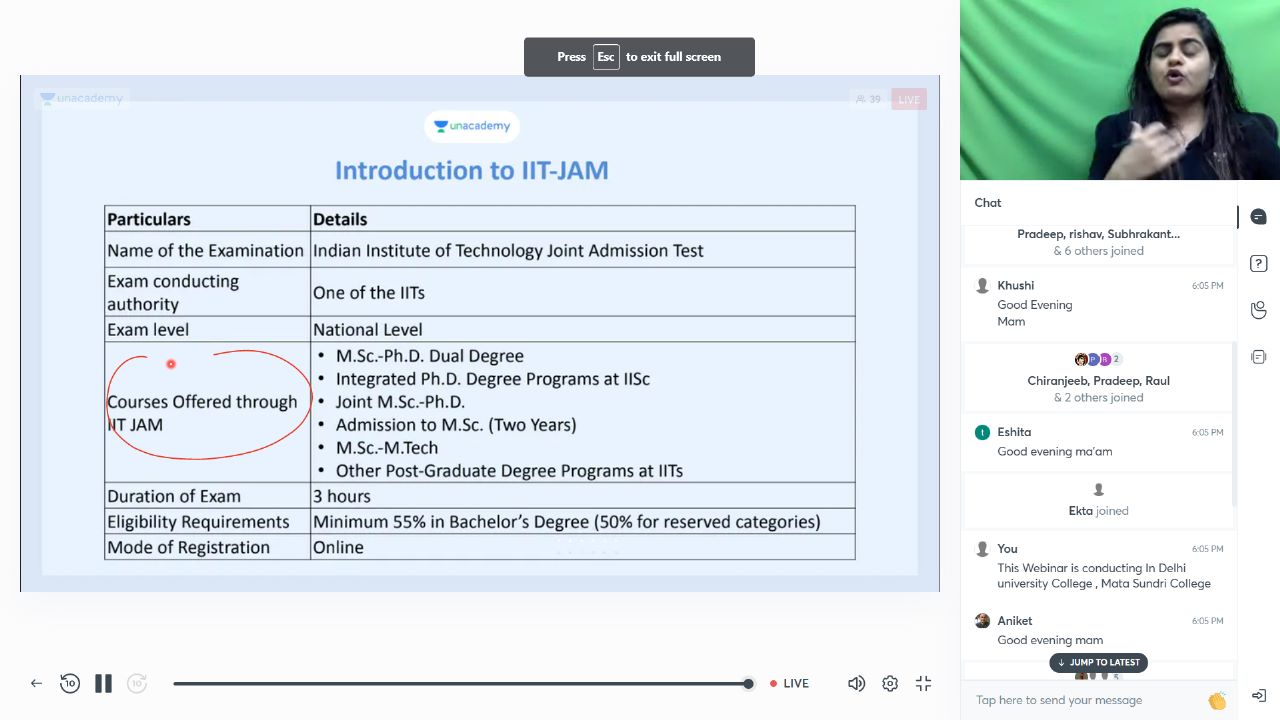The height and width of the screenshot is (720, 1280).
Task: Click the video progress slider handle
Action: (748, 683)
